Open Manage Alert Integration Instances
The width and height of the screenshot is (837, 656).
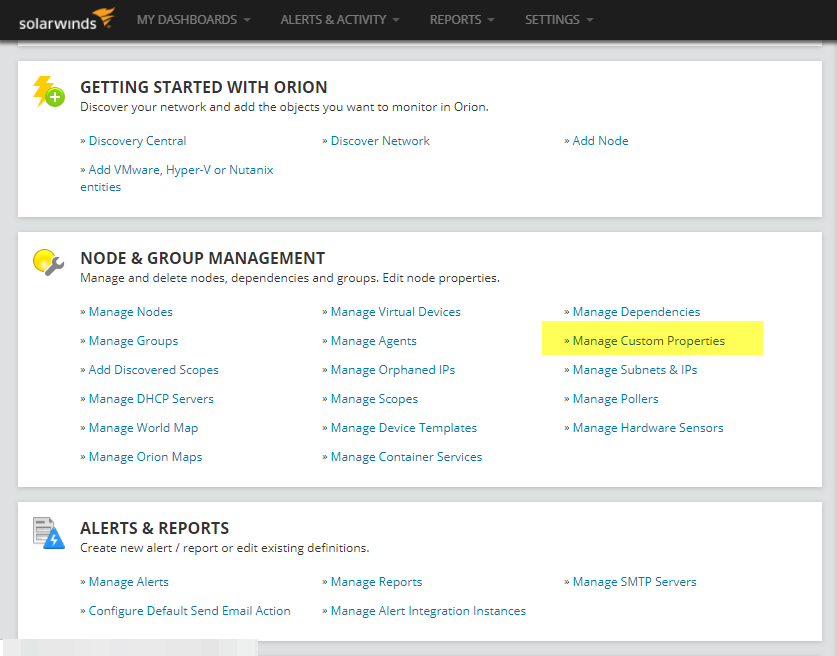point(428,611)
